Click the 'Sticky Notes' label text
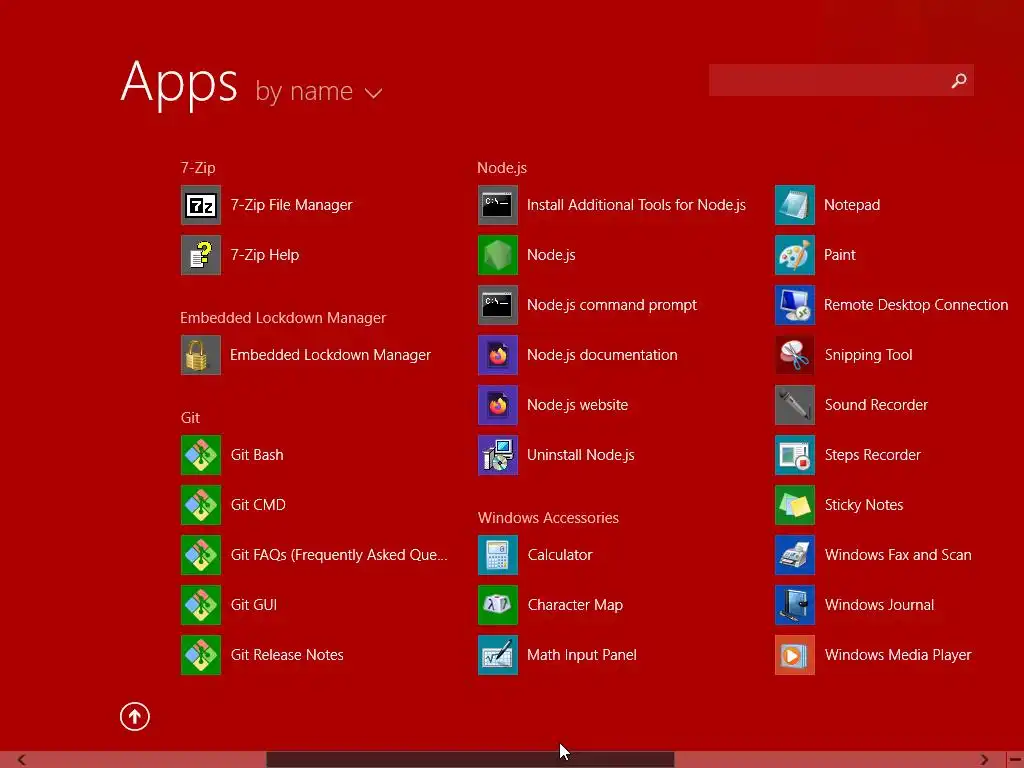This screenshot has width=1024, height=768. pyautogui.click(x=864, y=505)
